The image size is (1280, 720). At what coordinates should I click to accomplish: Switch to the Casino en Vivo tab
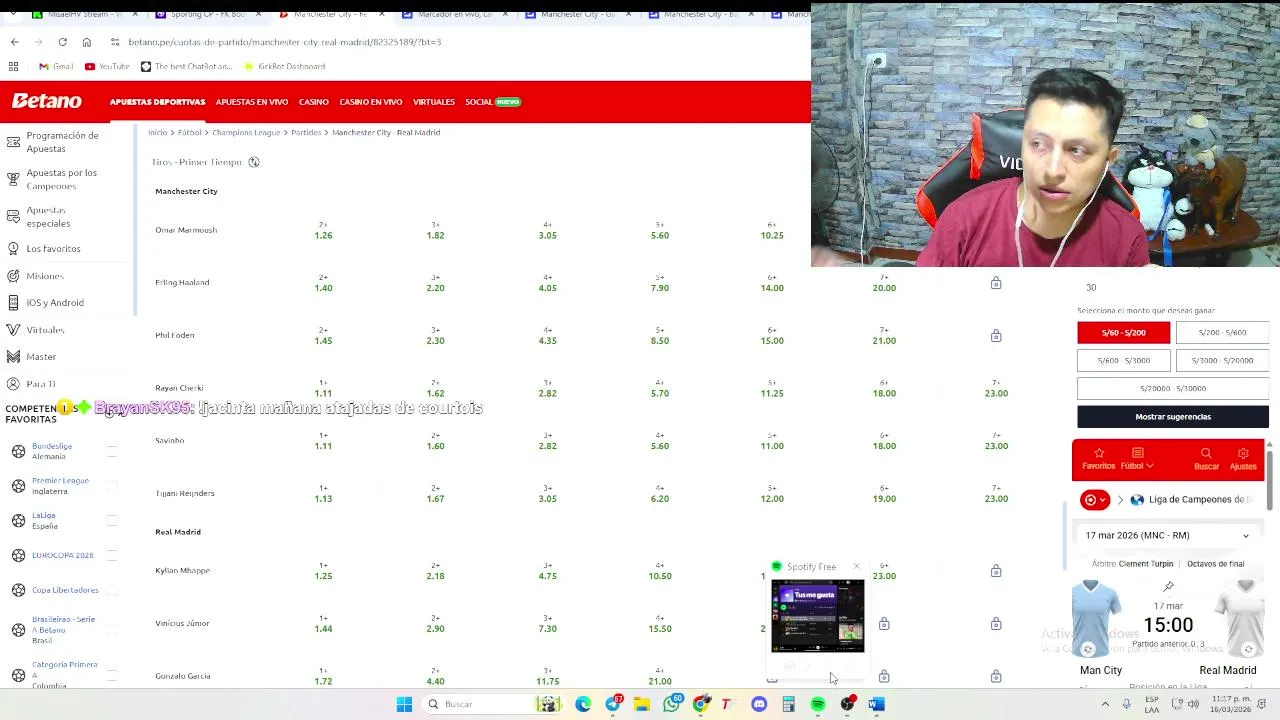(370, 102)
